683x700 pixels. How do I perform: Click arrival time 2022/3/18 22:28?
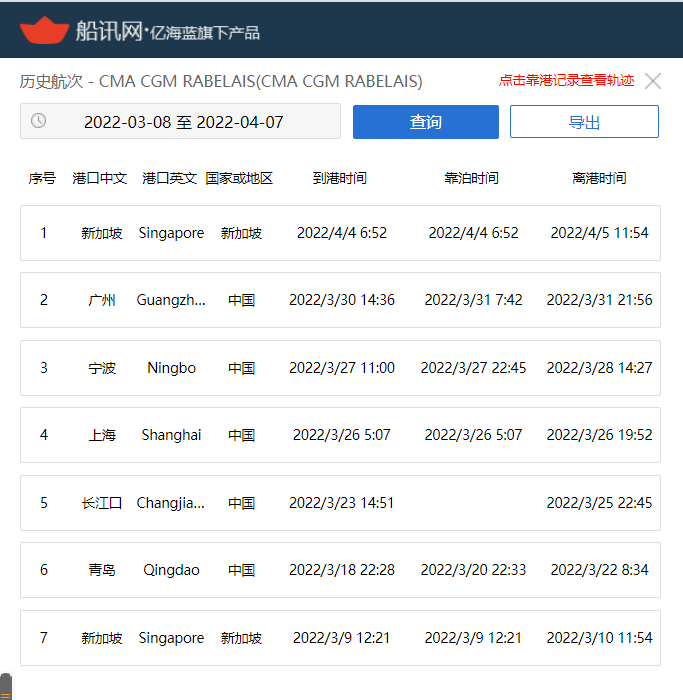click(x=342, y=570)
